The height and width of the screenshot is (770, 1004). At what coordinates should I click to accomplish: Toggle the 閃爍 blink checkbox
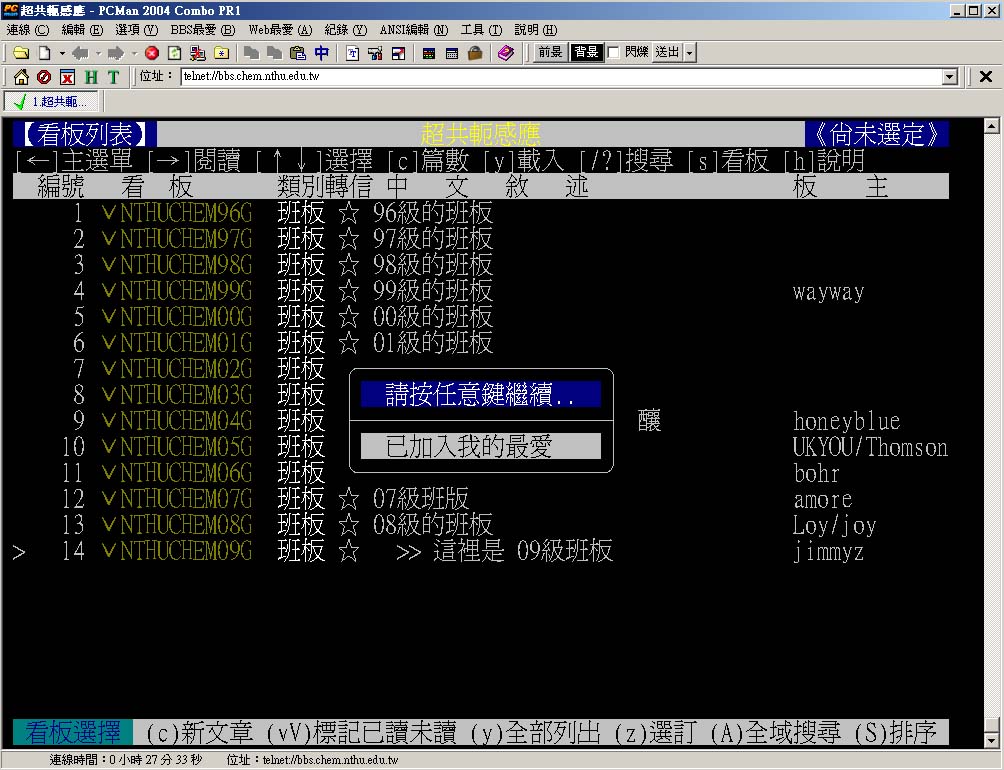(x=614, y=52)
